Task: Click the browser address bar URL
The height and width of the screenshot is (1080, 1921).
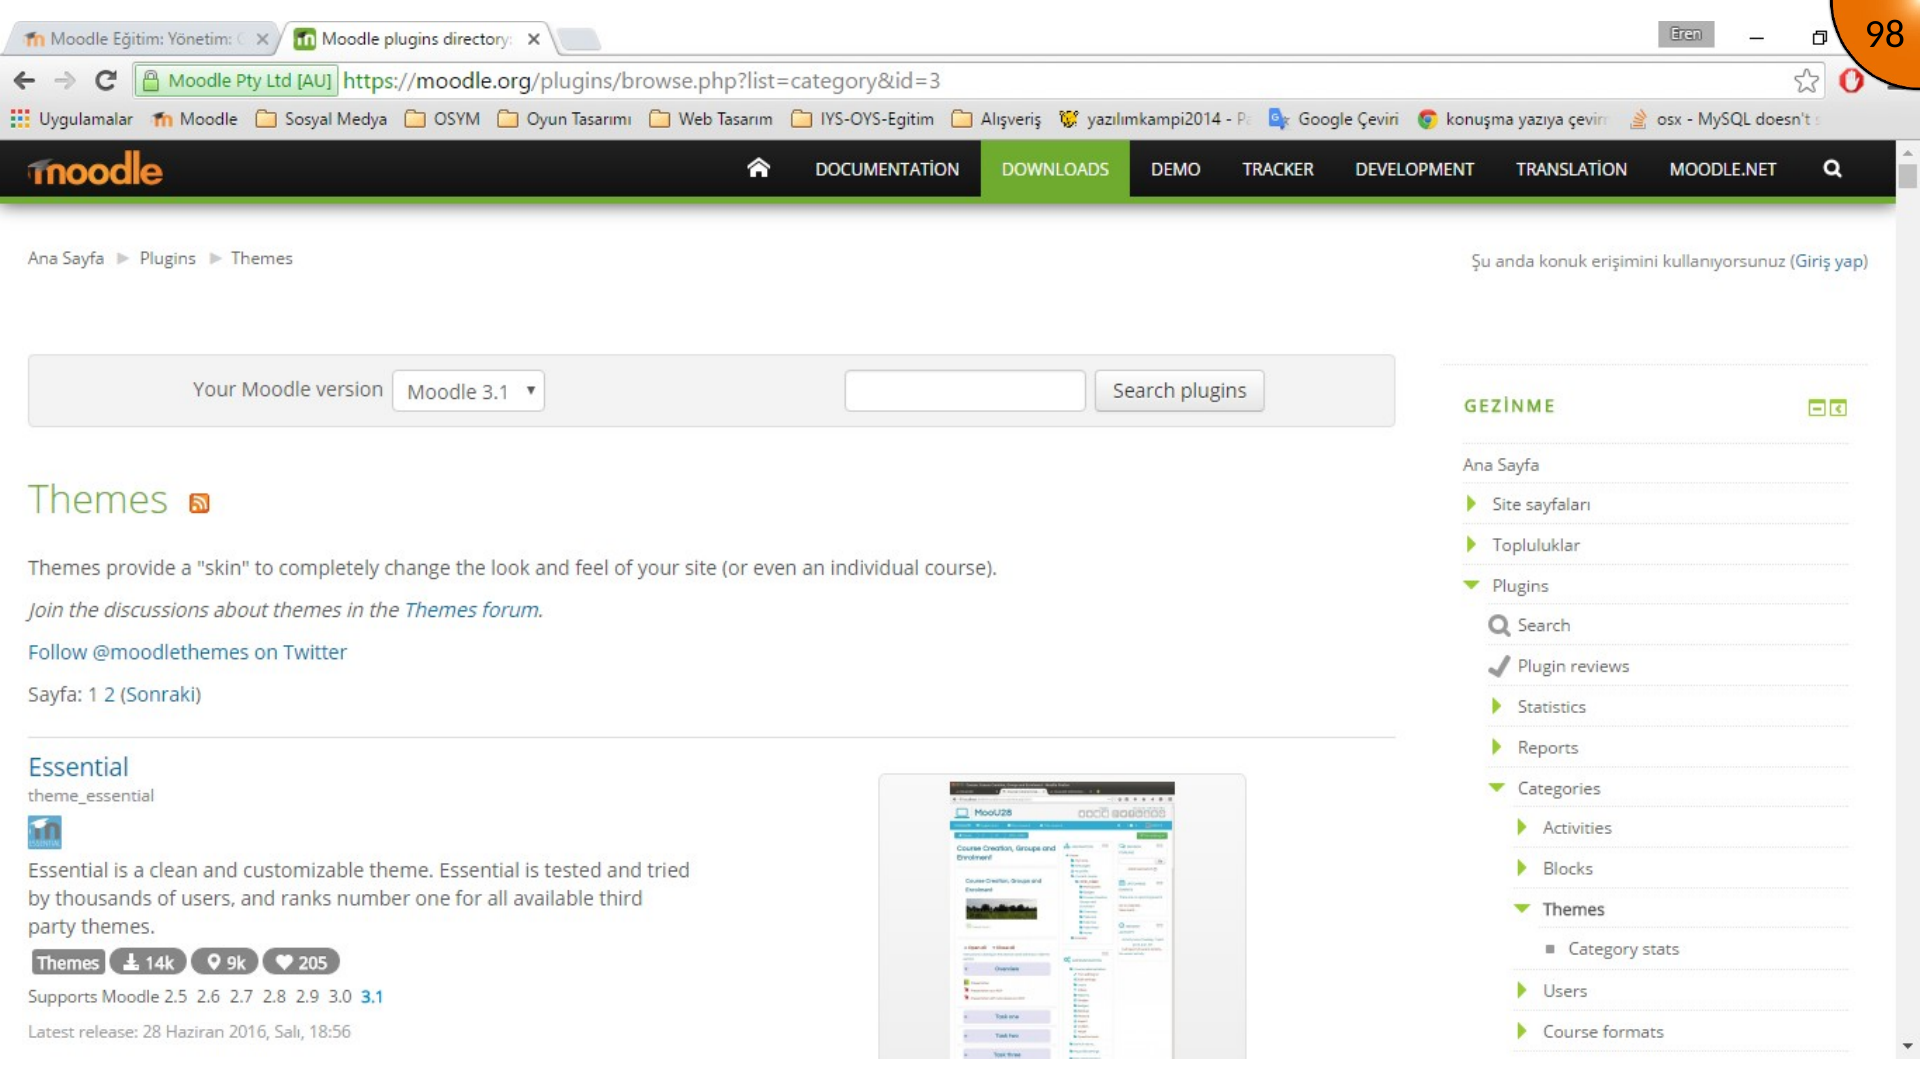Action: tap(641, 80)
